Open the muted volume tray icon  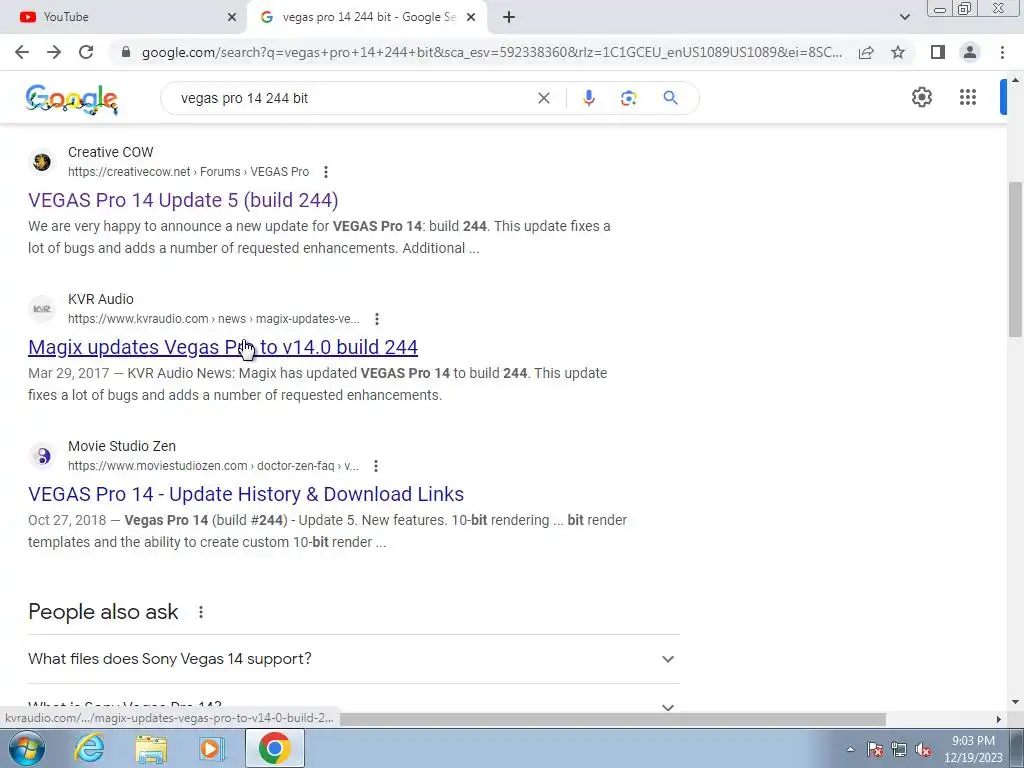click(x=923, y=749)
